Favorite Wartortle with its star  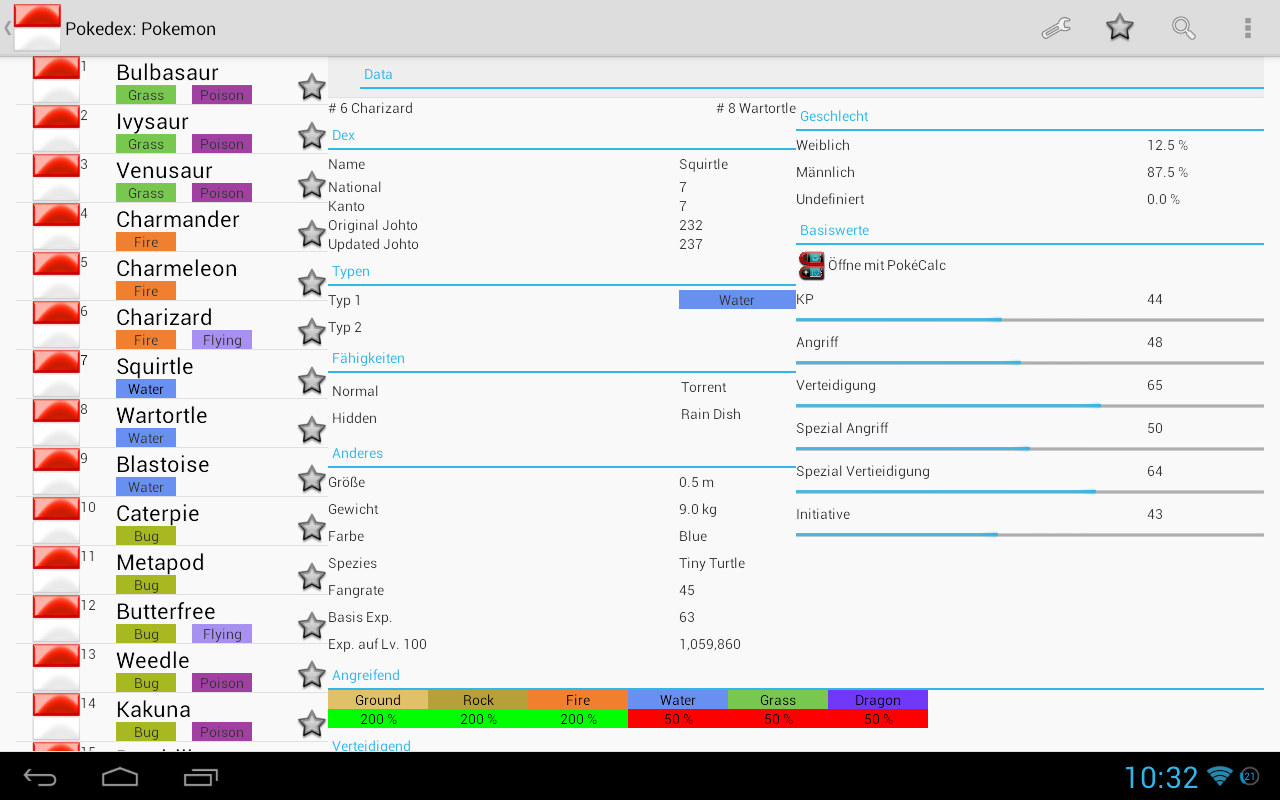(312, 430)
